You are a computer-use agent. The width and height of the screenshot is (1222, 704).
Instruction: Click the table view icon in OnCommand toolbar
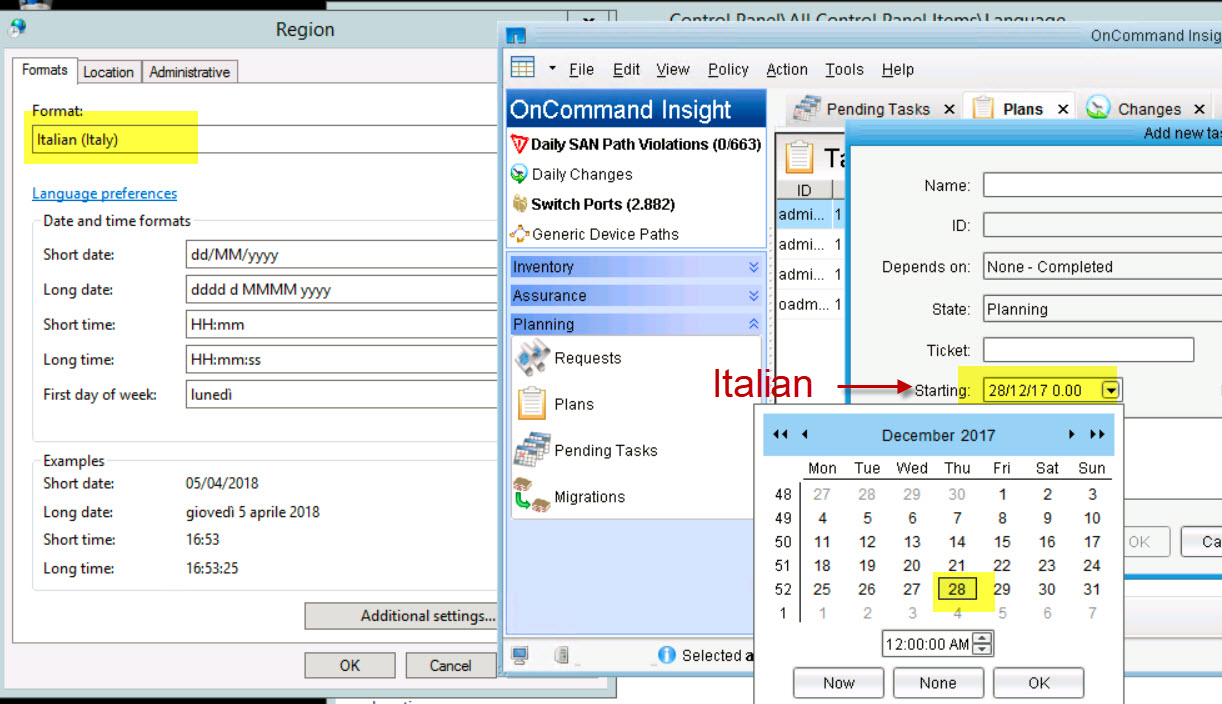522,68
